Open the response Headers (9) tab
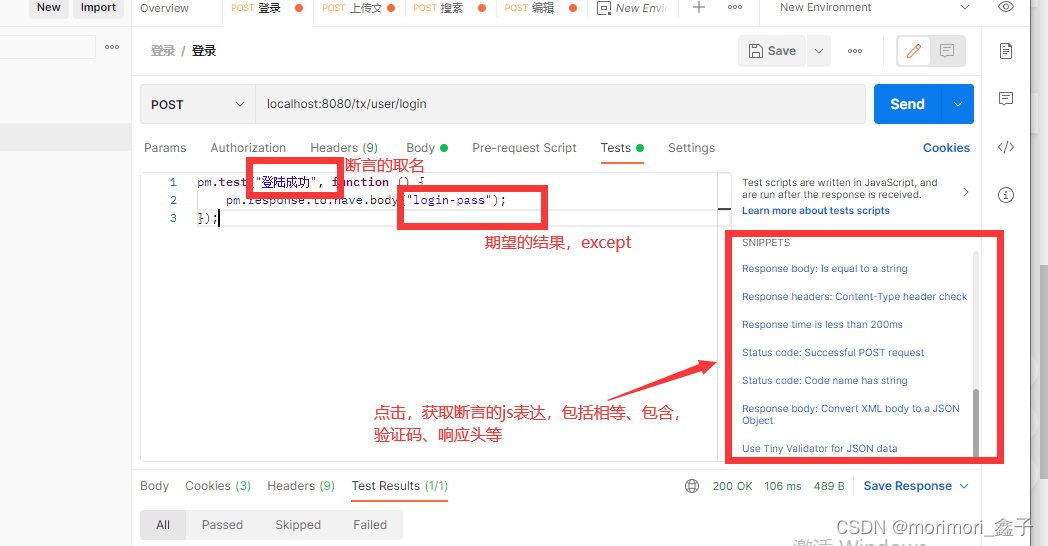Screen dimensions: 1048x546 pyautogui.click(x=301, y=486)
